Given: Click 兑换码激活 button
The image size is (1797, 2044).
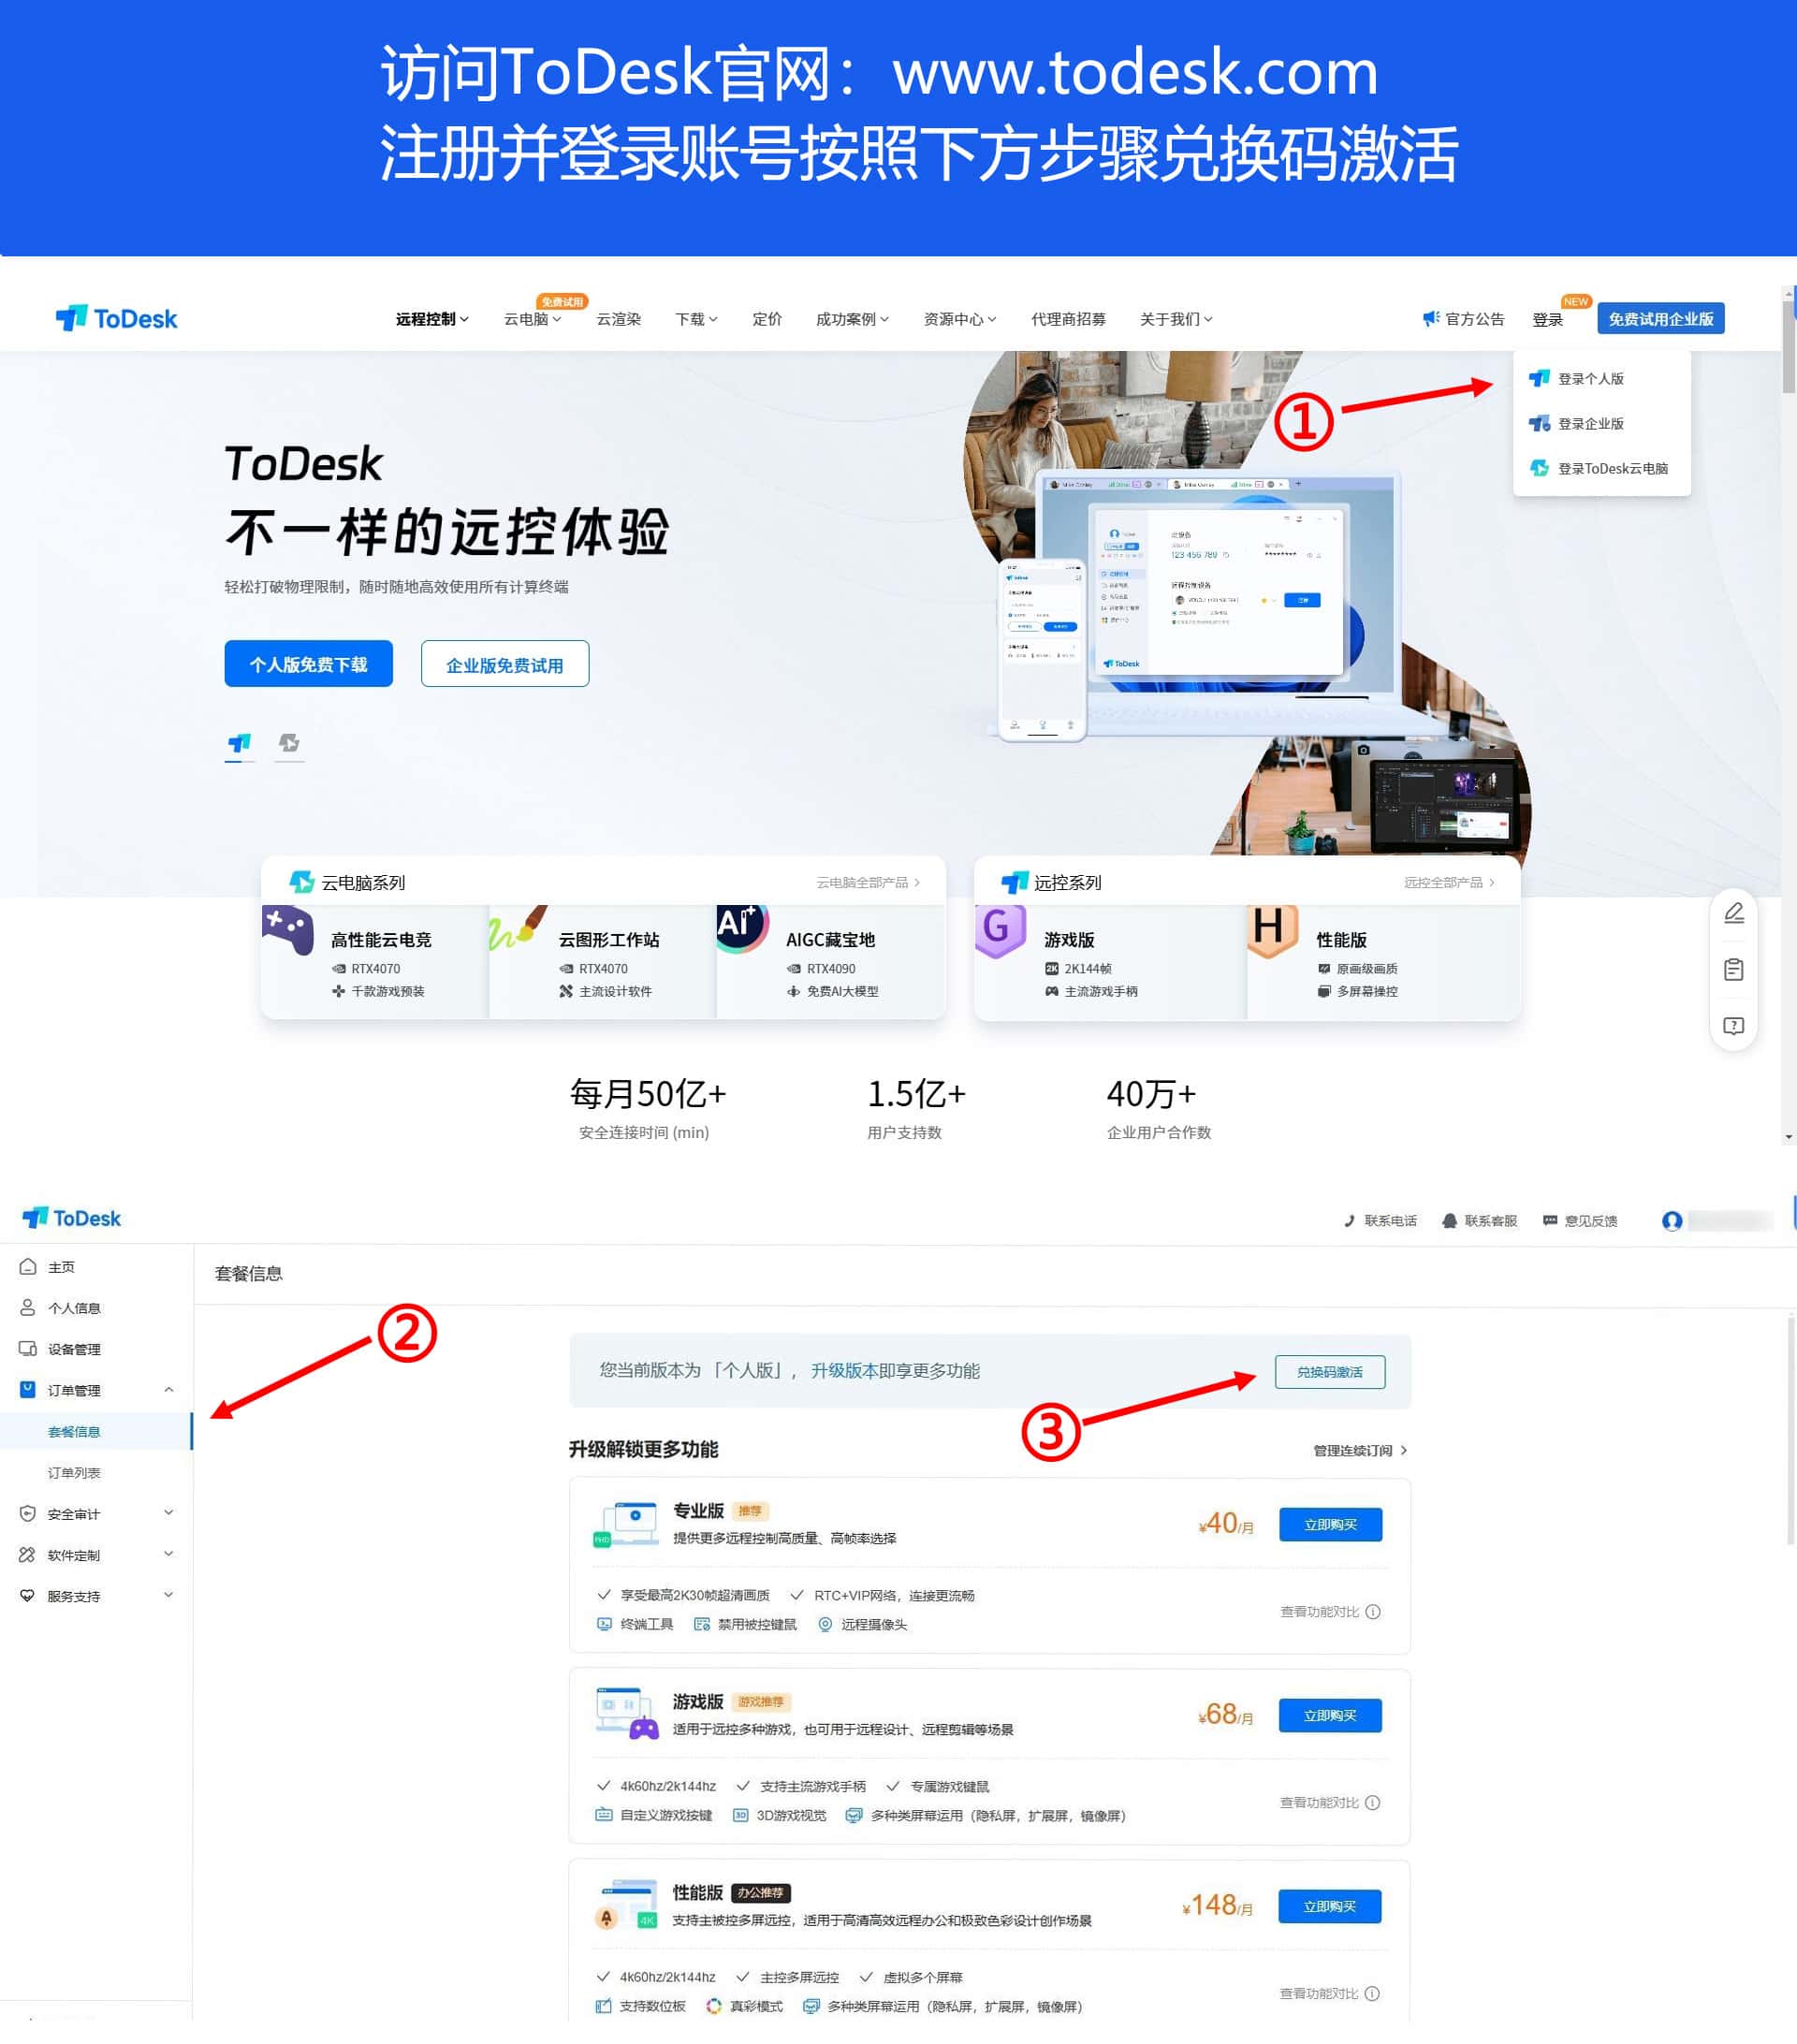Looking at the screenshot, I should point(1329,1371).
